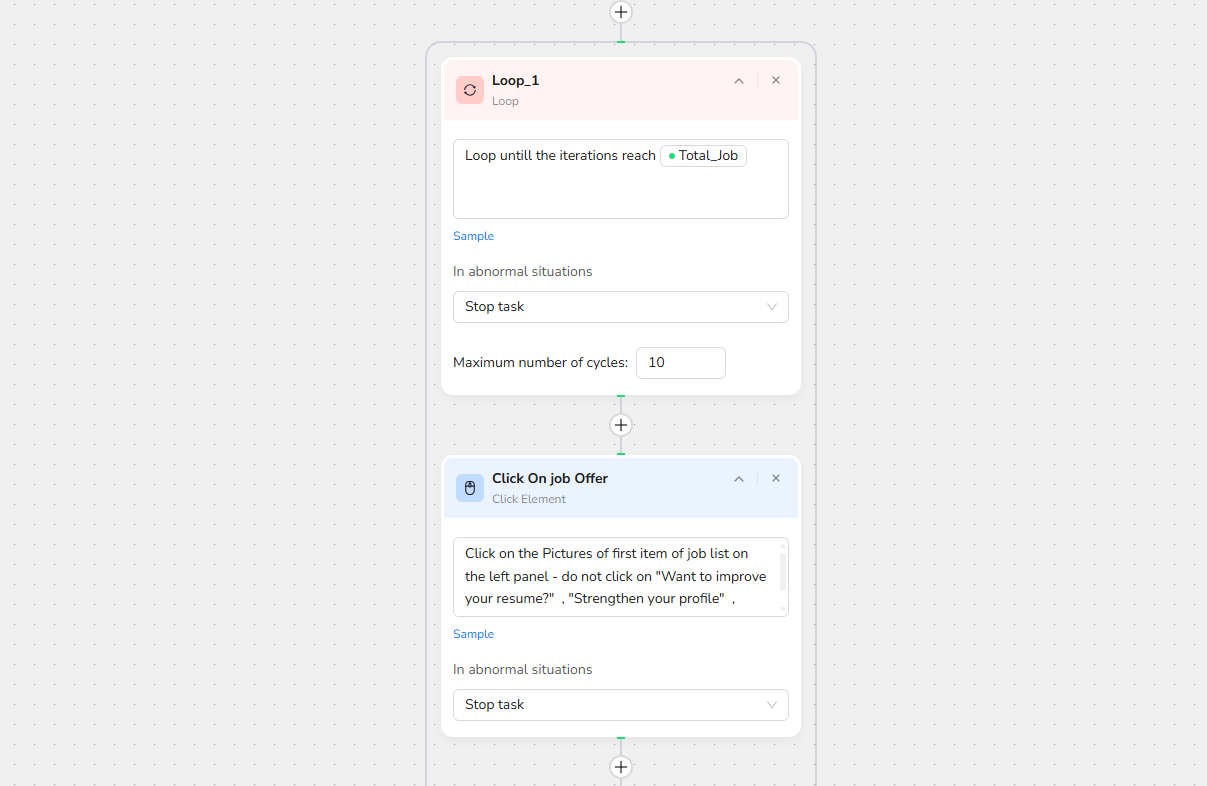Add a step between Loop_1 and Click On job Offer
Image resolution: width=1207 pixels, height=786 pixels.
(x=621, y=425)
